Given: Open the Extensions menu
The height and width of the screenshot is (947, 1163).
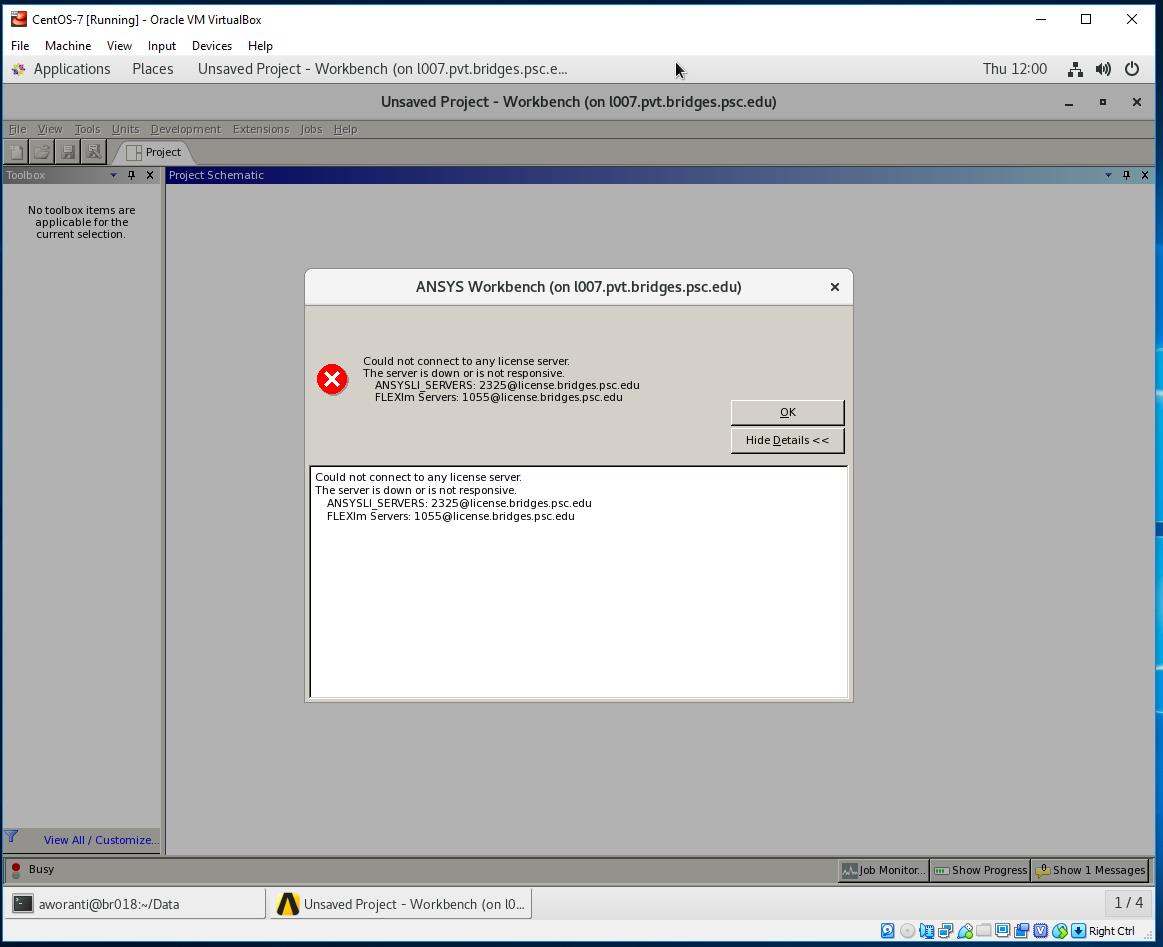Looking at the screenshot, I should click(260, 129).
